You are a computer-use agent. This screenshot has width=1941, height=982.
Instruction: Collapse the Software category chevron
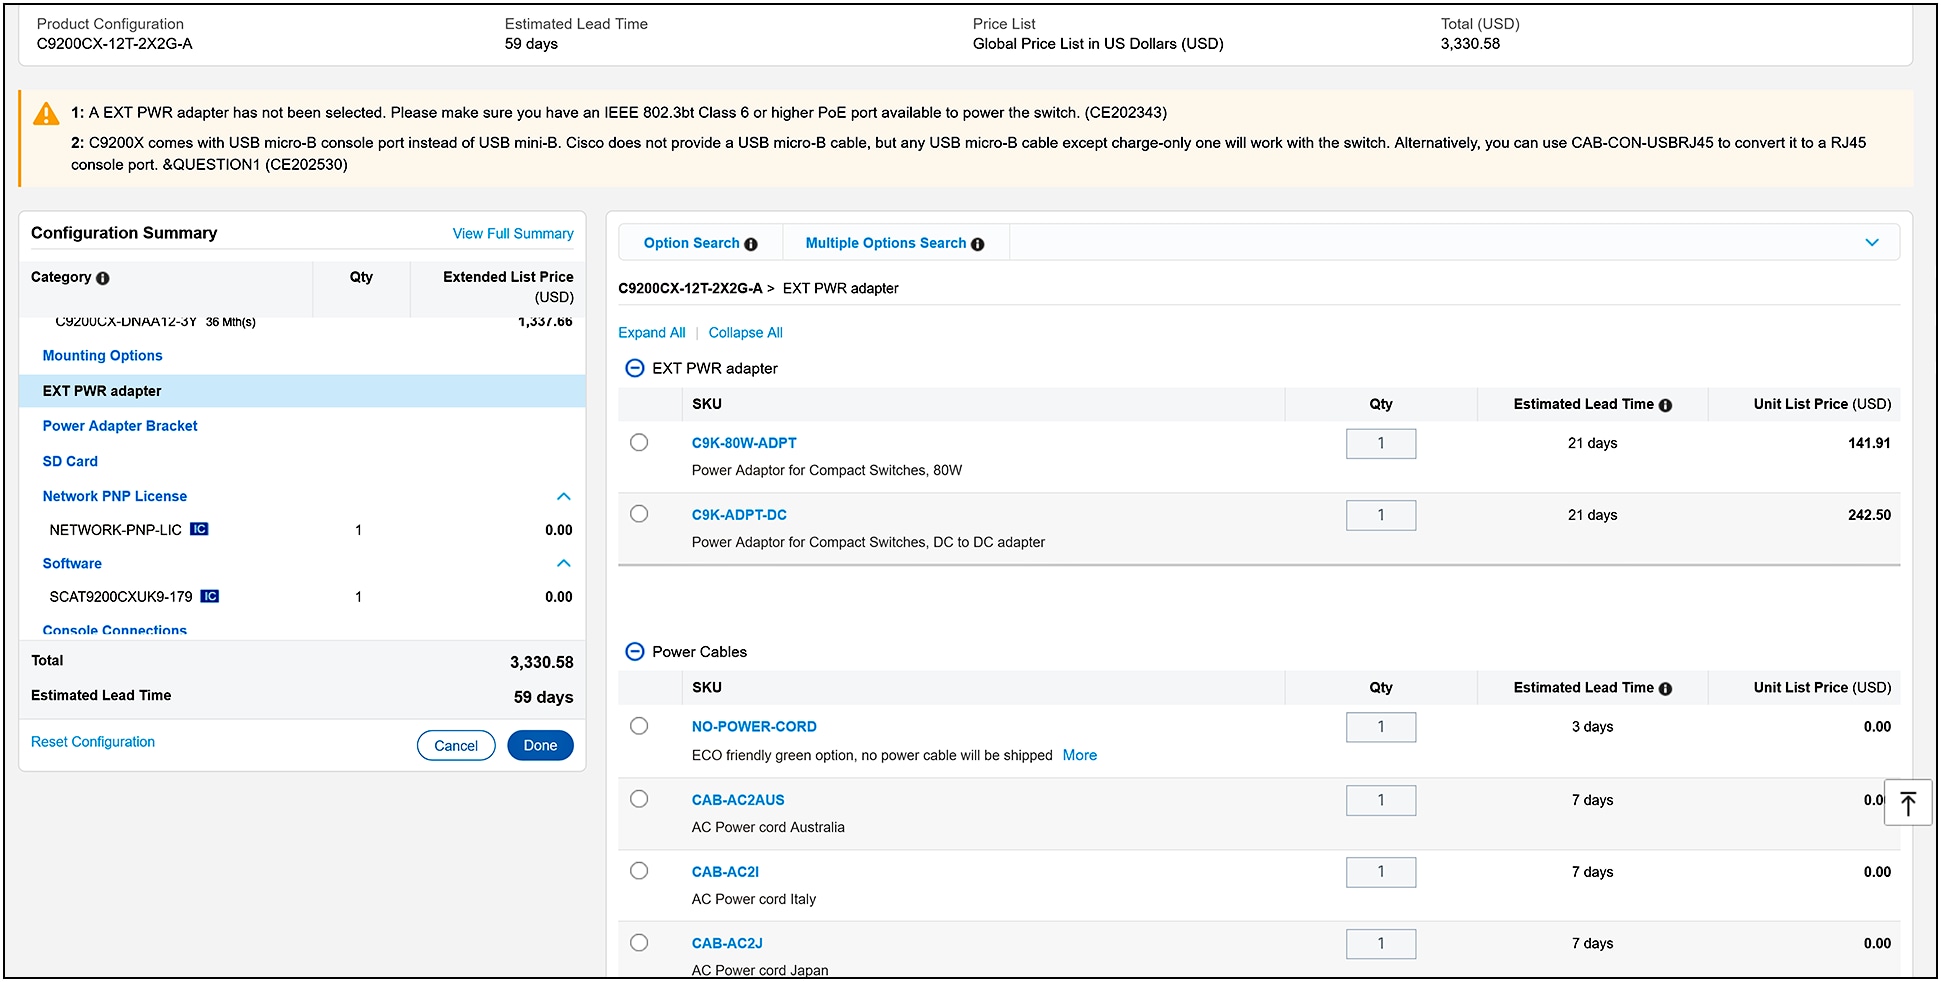click(x=564, y=563)
